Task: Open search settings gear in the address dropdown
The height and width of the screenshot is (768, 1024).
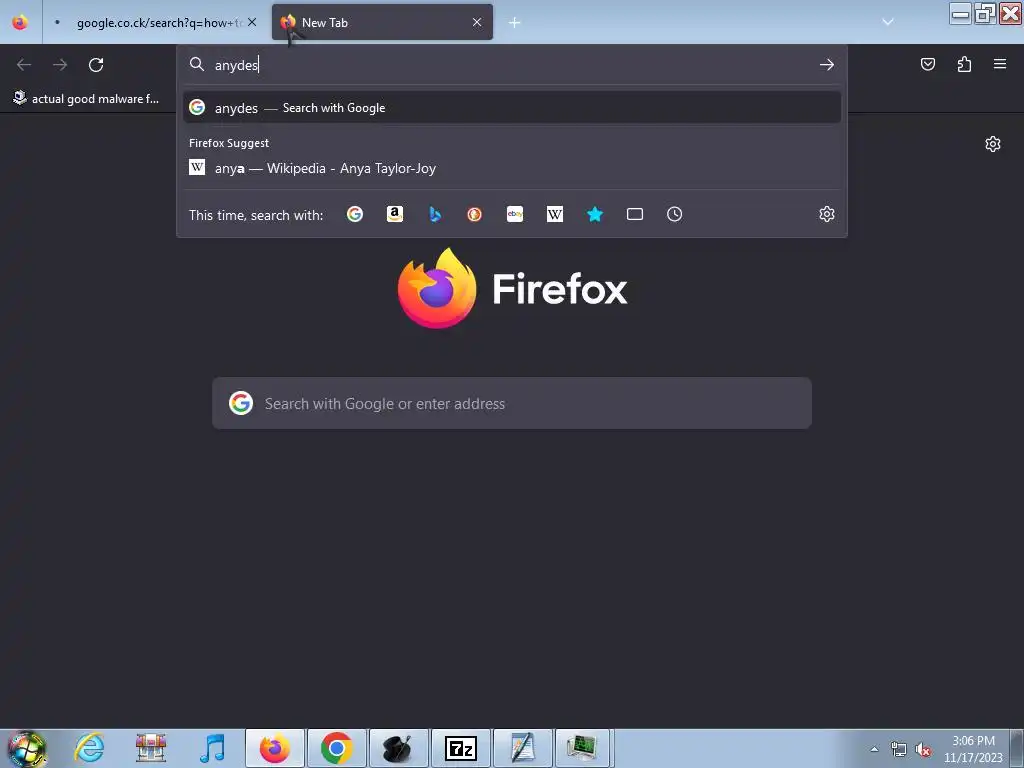Action: click(x=827, y=214)
